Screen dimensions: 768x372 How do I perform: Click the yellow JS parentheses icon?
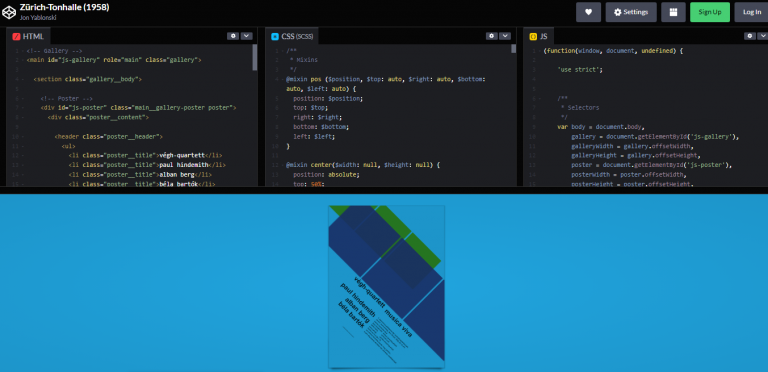(x=533, y=36)
